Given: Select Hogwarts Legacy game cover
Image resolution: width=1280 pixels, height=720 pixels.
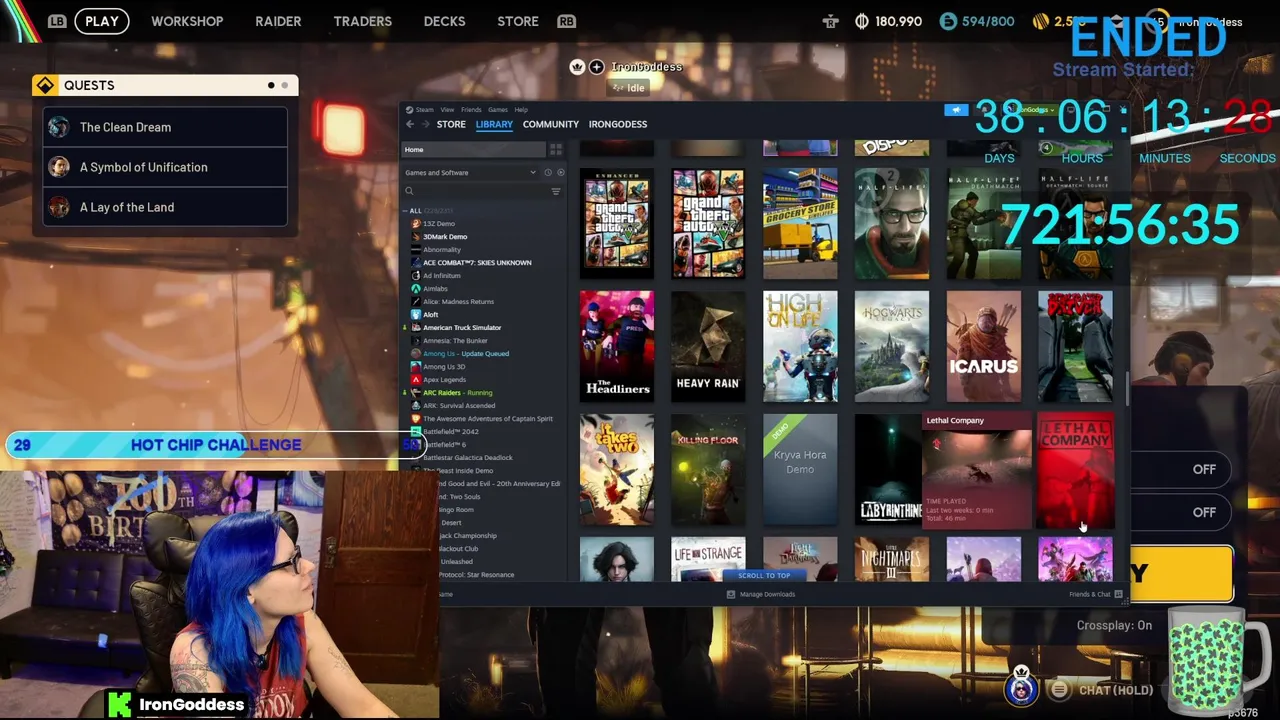Looking at the screenshot, I should pyautogui.click(x=892, y=346).
